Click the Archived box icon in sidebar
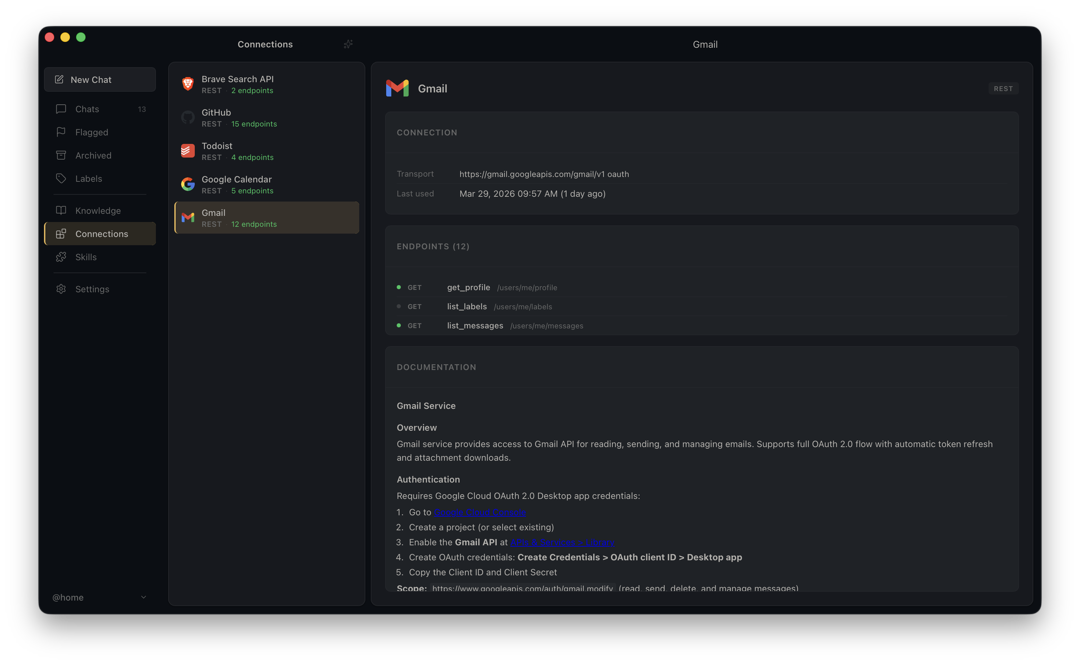1080x665 pixels. 61,155
